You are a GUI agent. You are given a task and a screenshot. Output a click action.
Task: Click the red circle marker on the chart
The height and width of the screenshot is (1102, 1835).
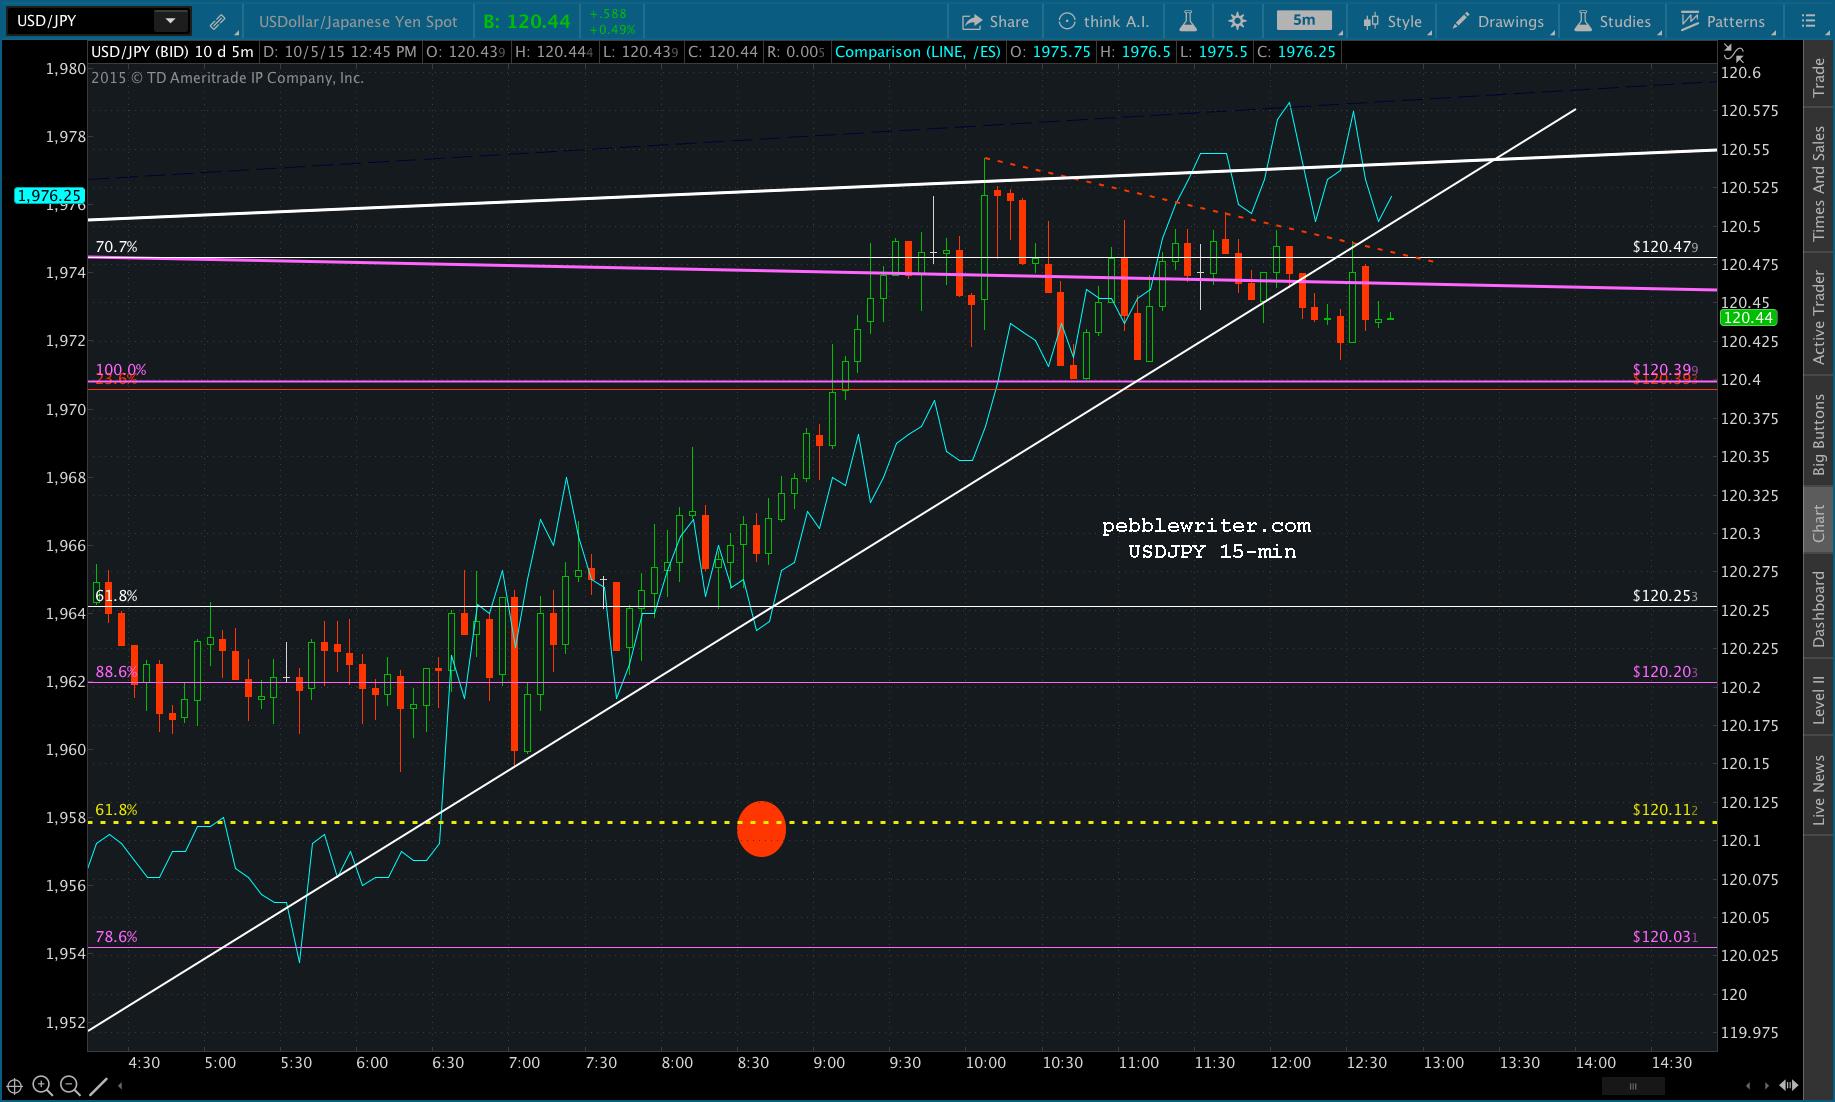(x=761, y=829)
